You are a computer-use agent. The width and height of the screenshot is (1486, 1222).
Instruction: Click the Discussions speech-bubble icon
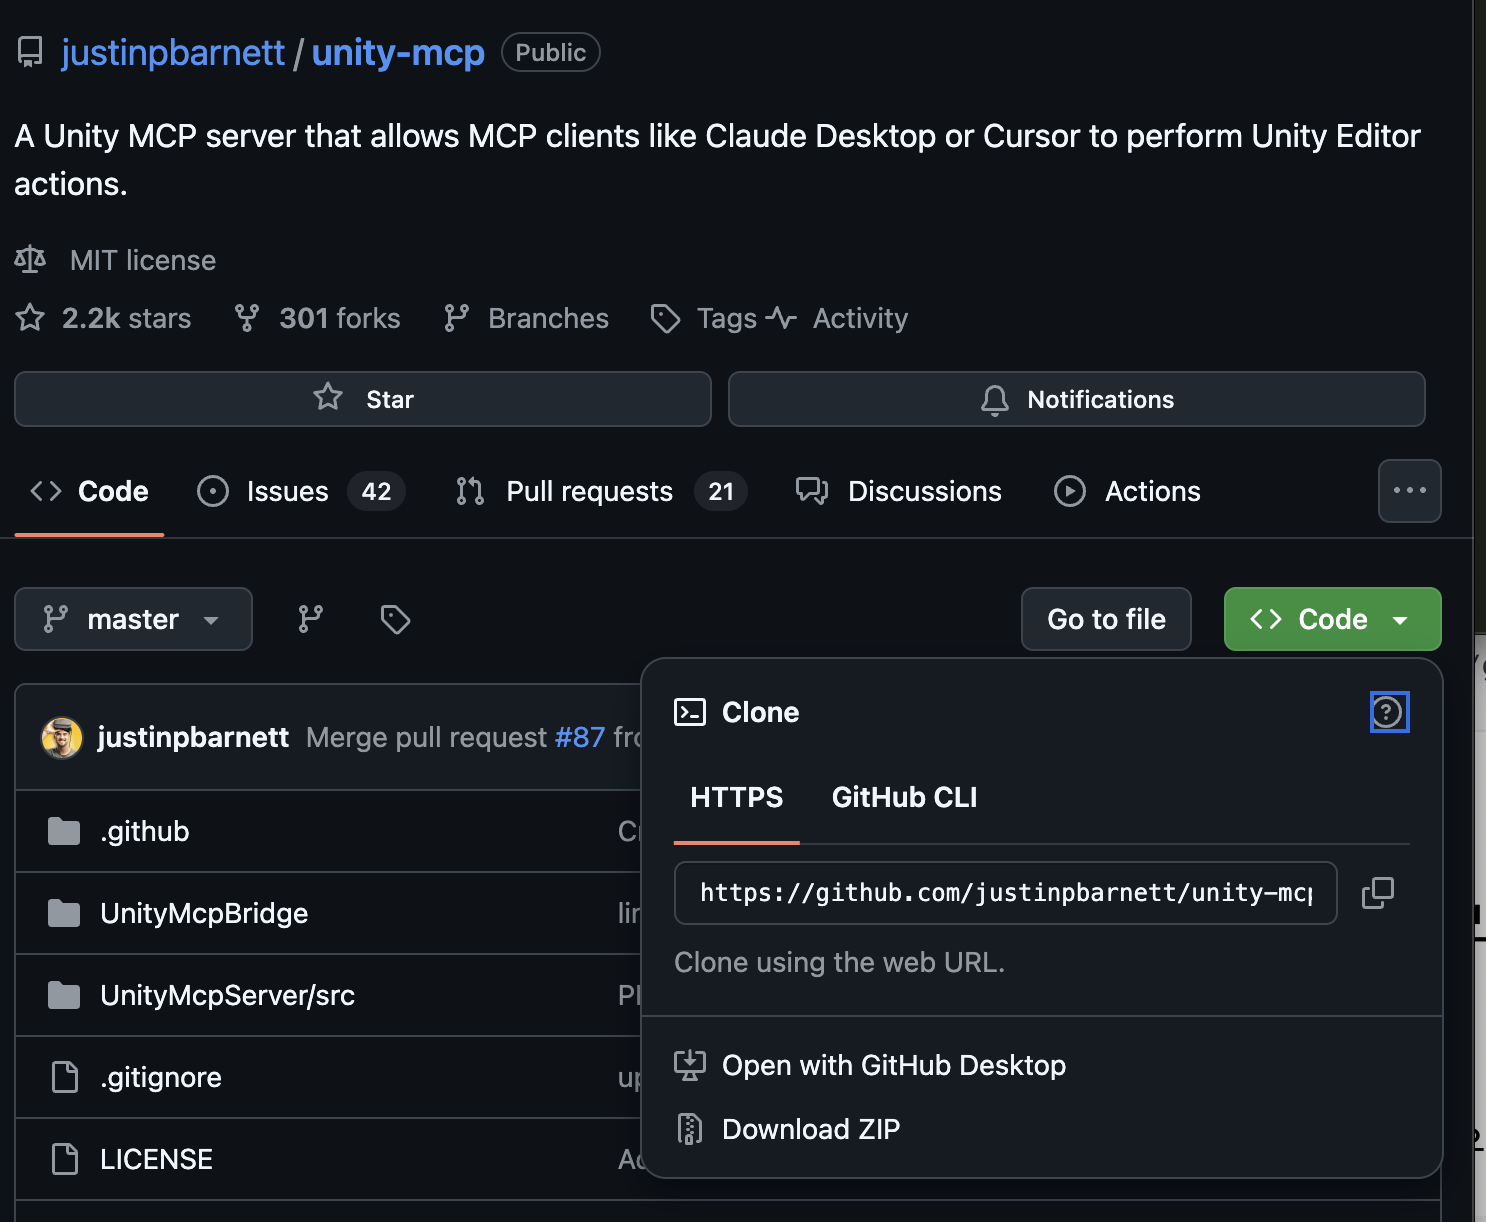[812, 491]
